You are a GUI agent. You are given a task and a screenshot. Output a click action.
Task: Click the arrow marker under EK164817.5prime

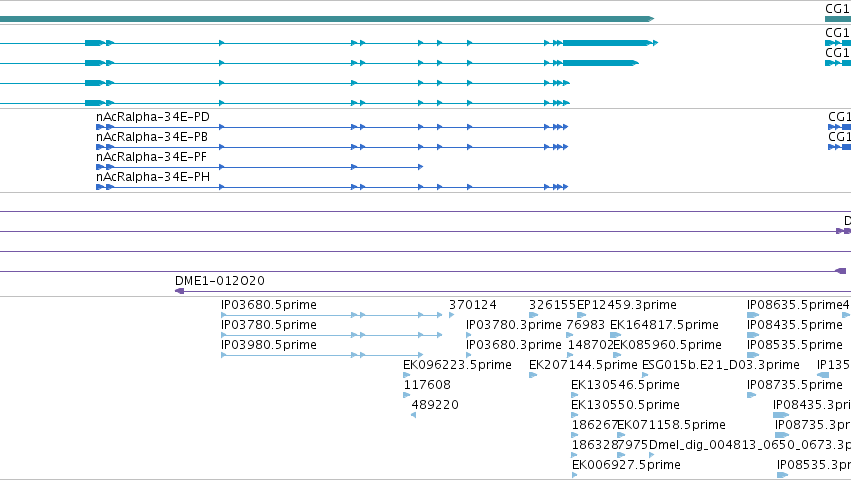[x=615, y=335]
